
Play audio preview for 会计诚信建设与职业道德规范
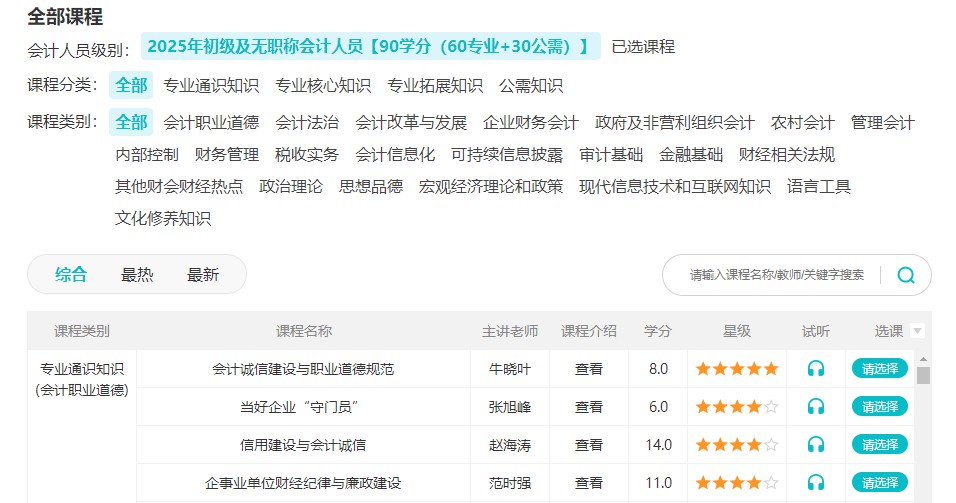[816, 369]
